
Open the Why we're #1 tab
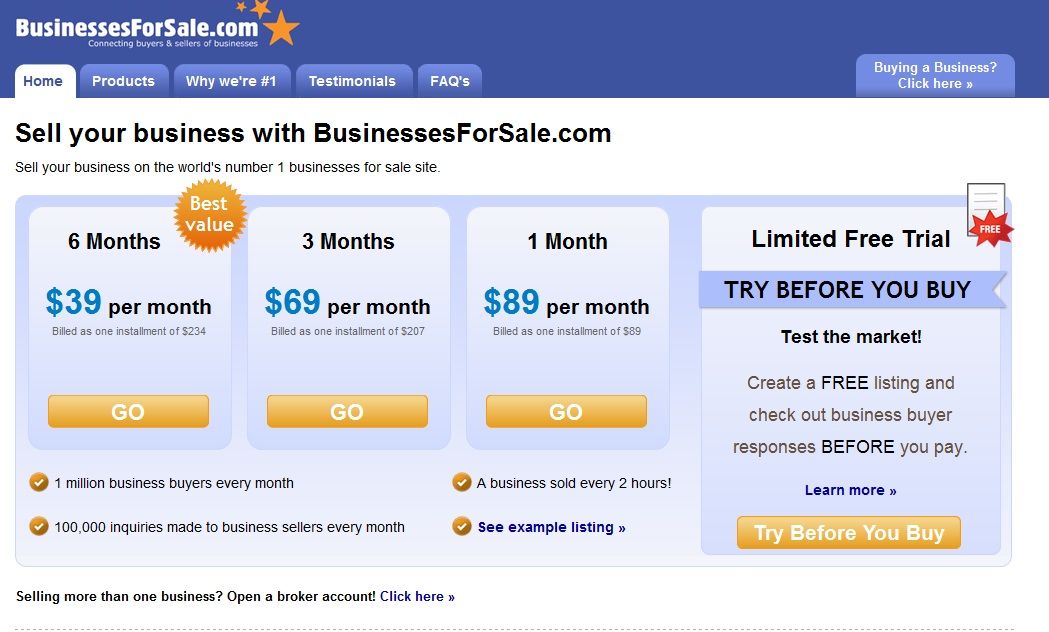click(231, 81)
